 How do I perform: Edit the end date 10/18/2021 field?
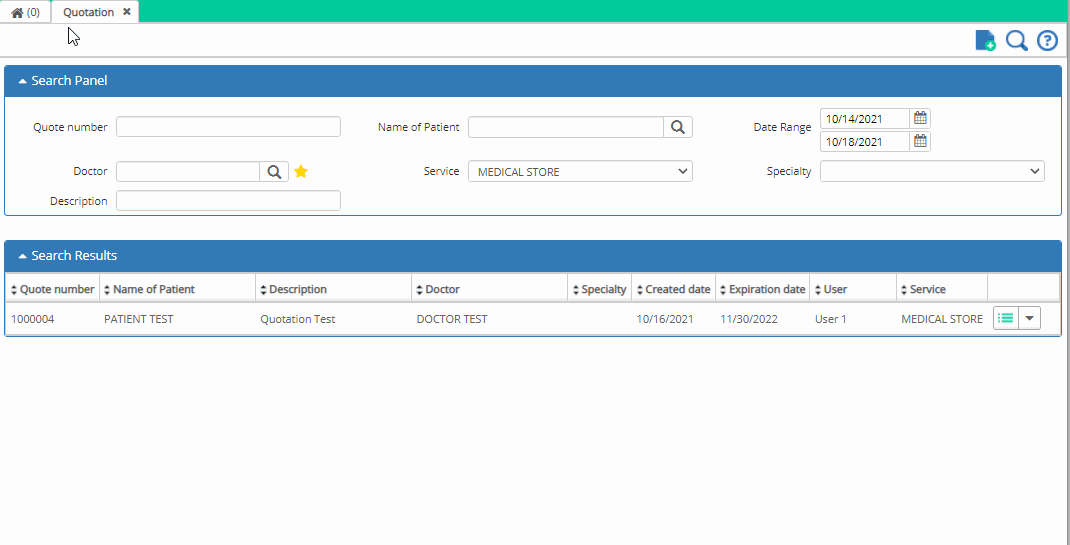coord(865,142)
